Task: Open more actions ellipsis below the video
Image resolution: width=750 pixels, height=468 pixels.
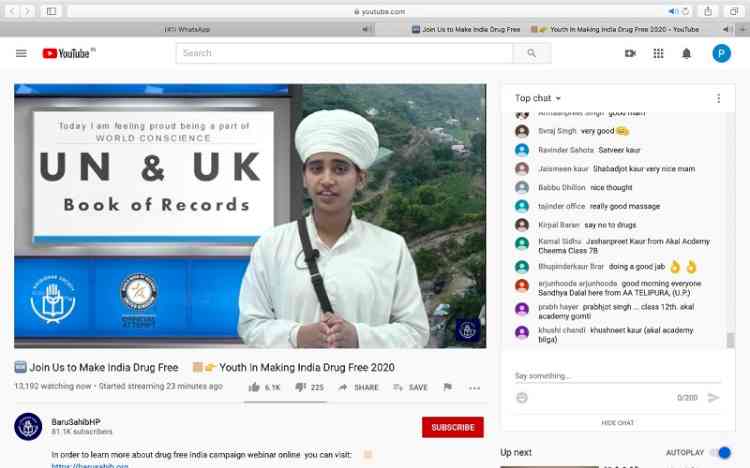Action: pos(474,387)
